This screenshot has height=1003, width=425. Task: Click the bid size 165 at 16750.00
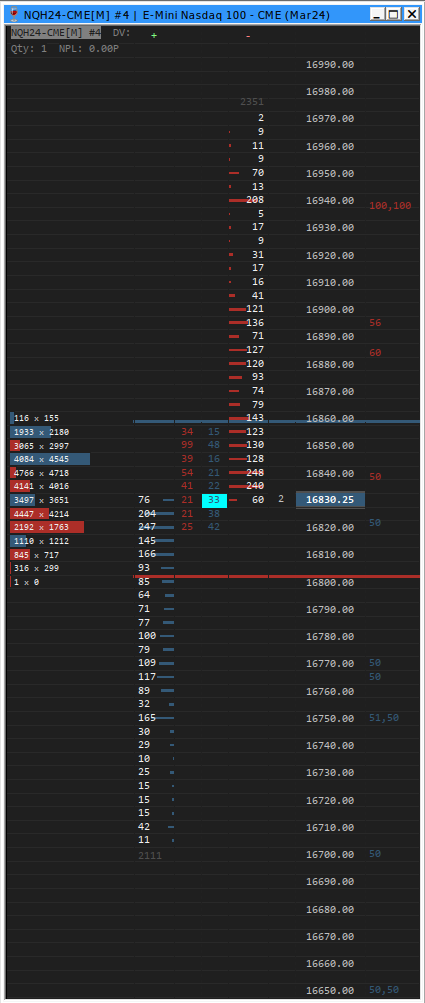(147, 718)
